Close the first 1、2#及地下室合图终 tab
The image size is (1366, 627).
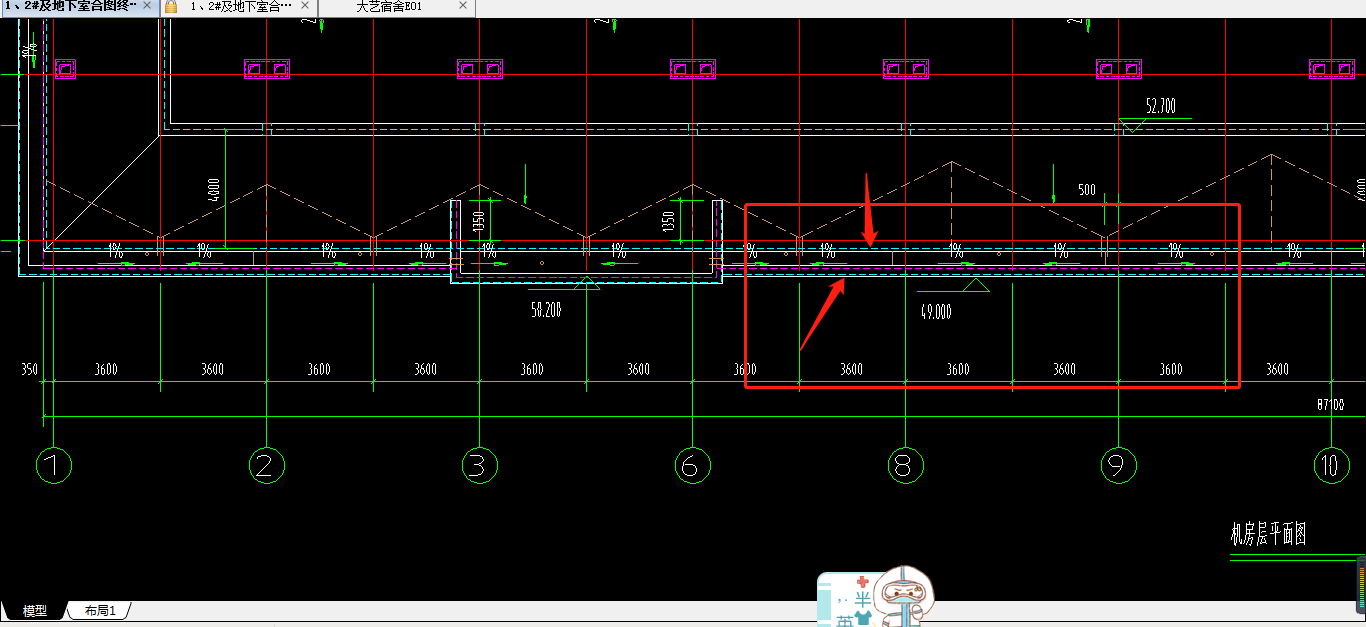tap(147, 6)
